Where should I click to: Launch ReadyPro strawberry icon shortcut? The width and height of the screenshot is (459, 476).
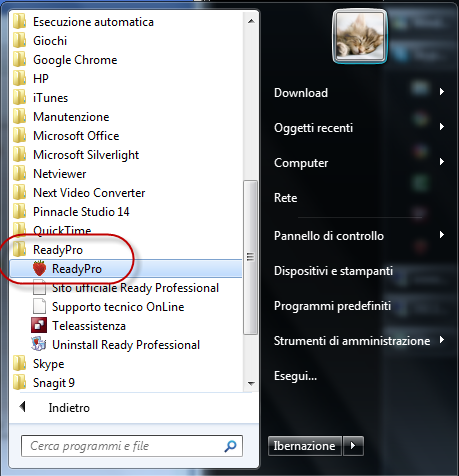pyautogui.click(x=39, y=268)
